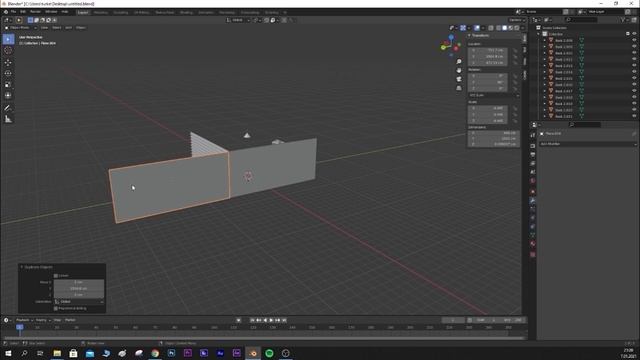
Task: Switch to the Layout workspace tab
Action: point(83,13)
